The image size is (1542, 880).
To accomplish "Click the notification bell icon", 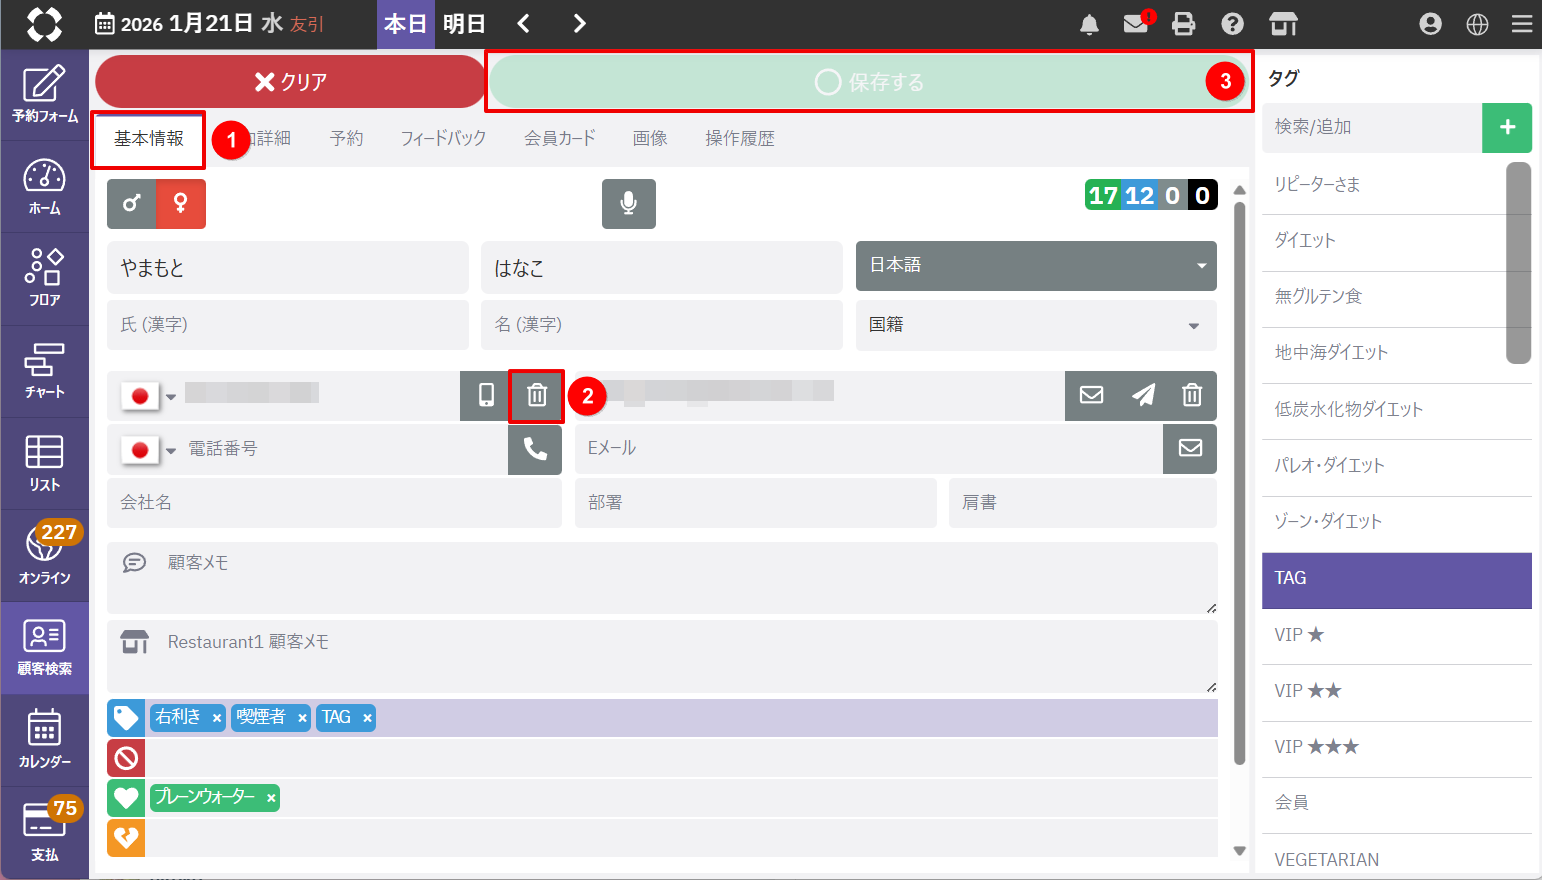I will tap(1089, 24).
